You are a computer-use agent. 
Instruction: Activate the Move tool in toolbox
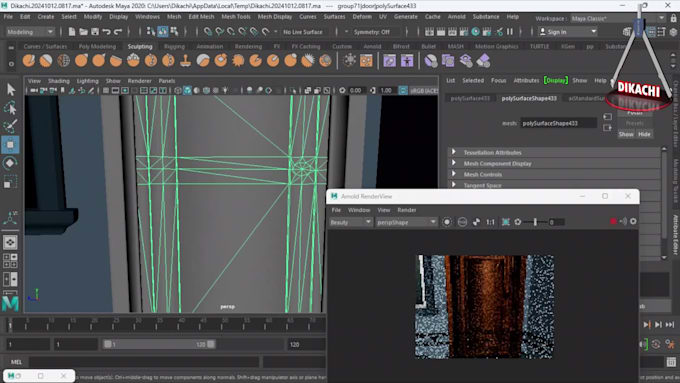10,144
